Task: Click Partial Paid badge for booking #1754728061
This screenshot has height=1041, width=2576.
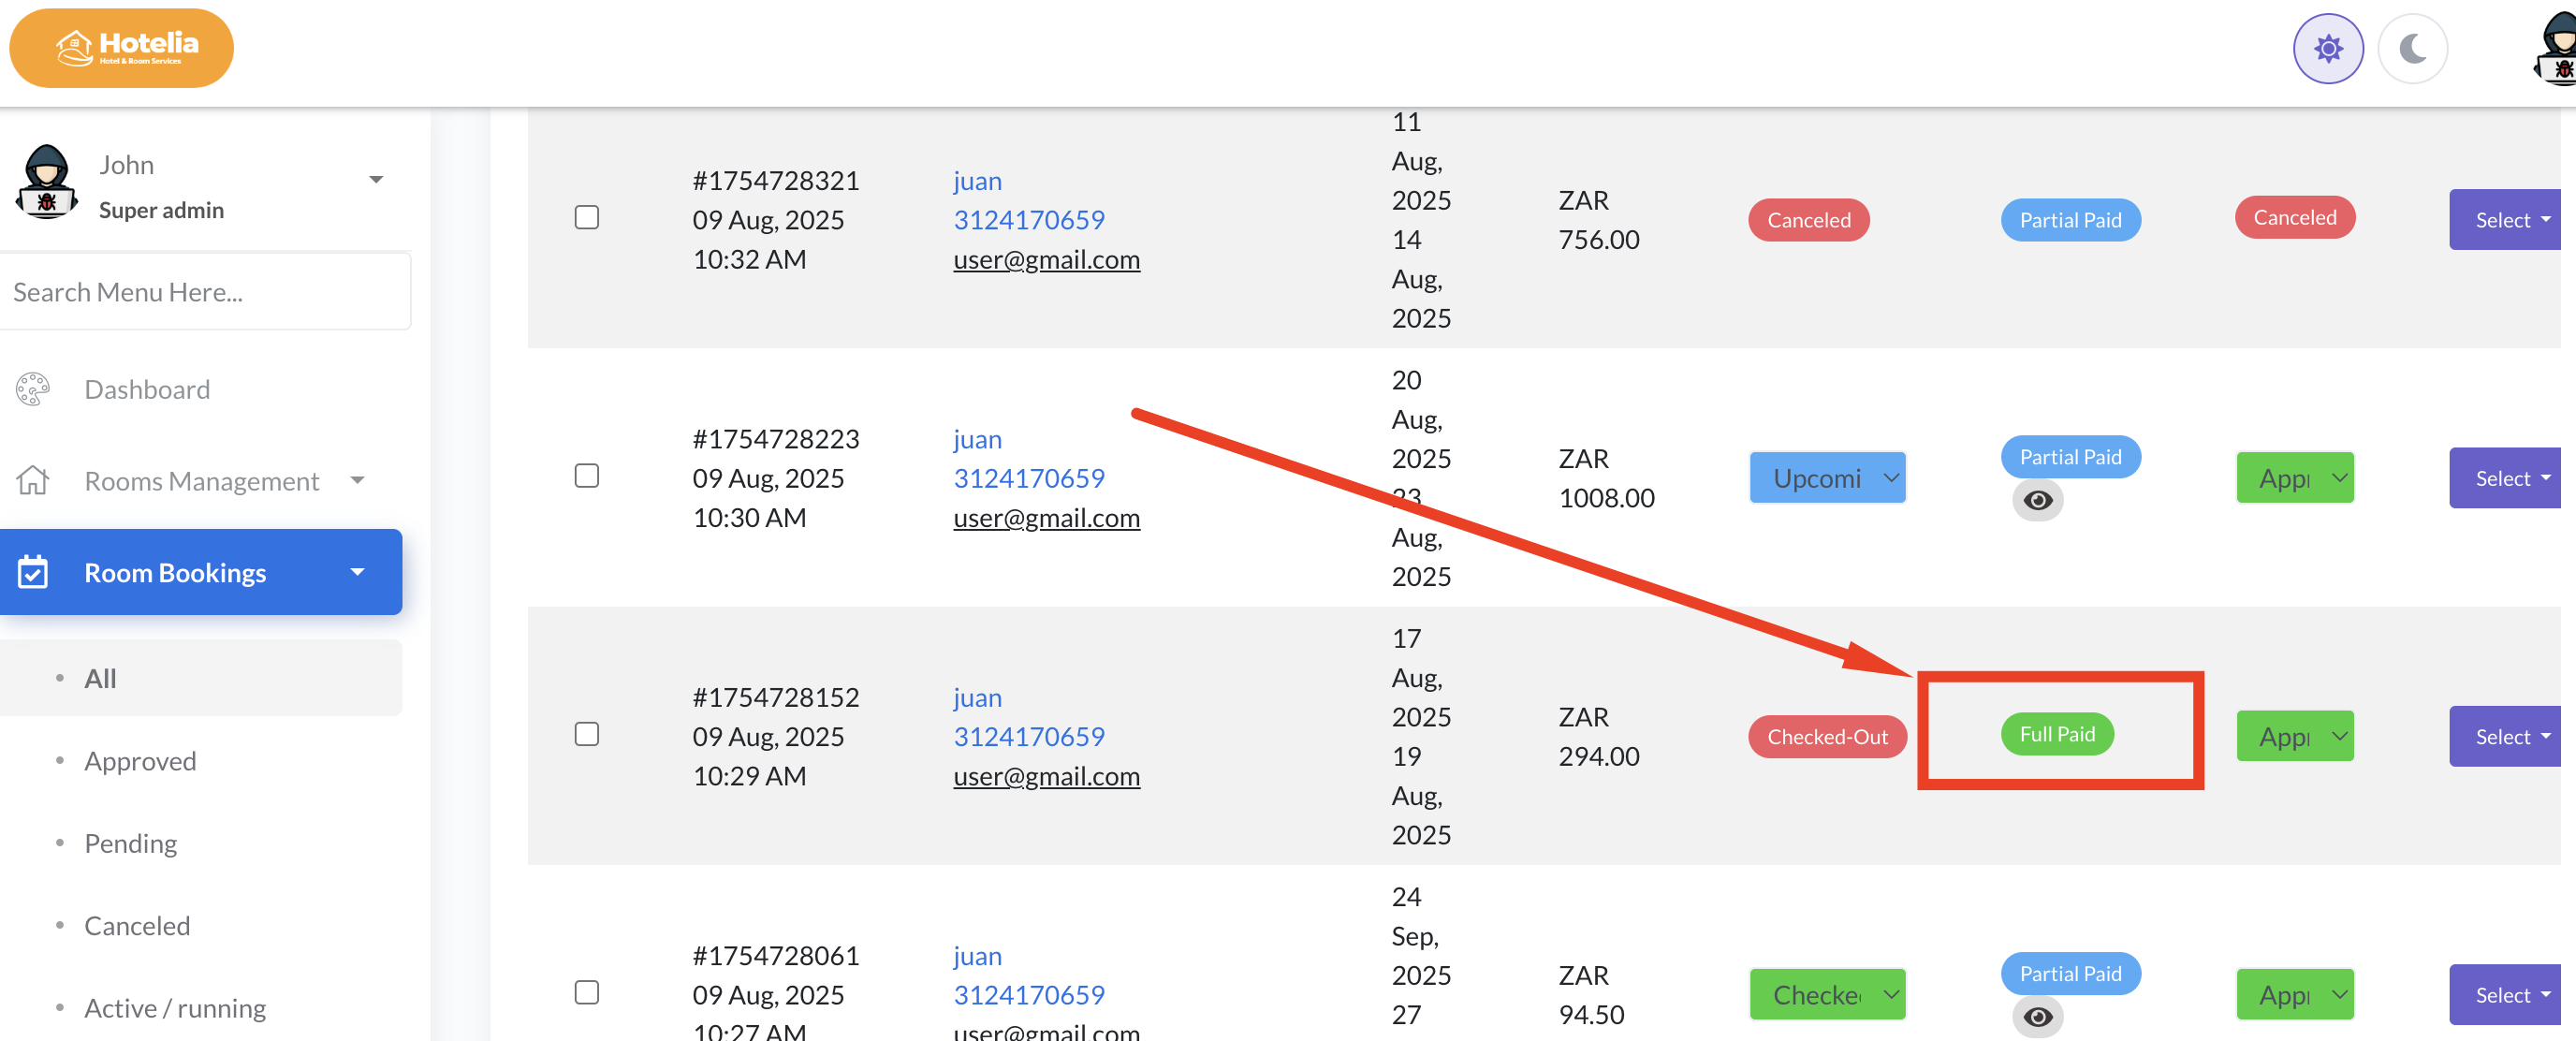Action: 2070,974
